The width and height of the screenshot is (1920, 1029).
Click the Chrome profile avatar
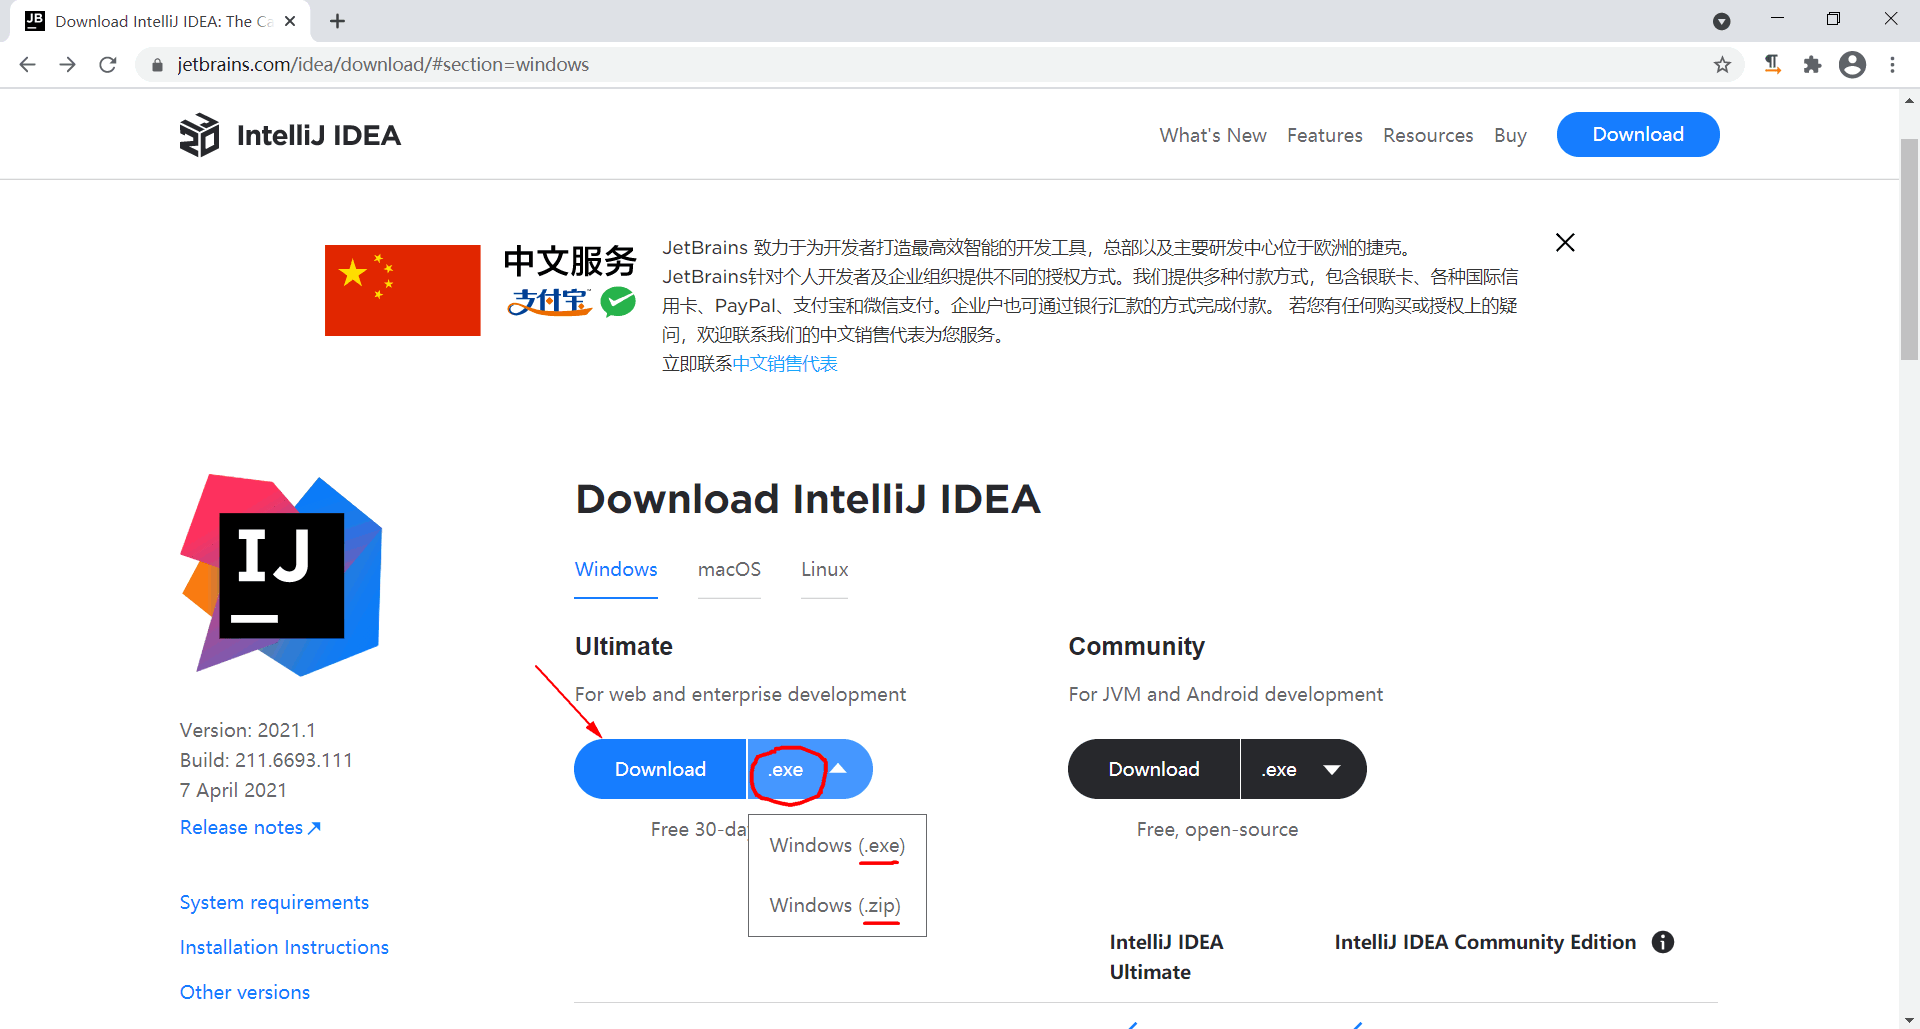pyautogui.click(x=1854, y=64)
